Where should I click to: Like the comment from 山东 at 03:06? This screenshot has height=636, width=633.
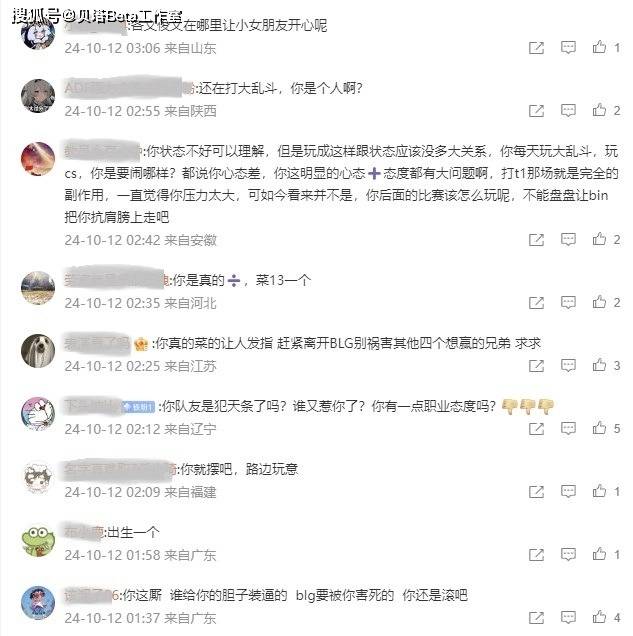pyautogui.click(x=599, y=47)
